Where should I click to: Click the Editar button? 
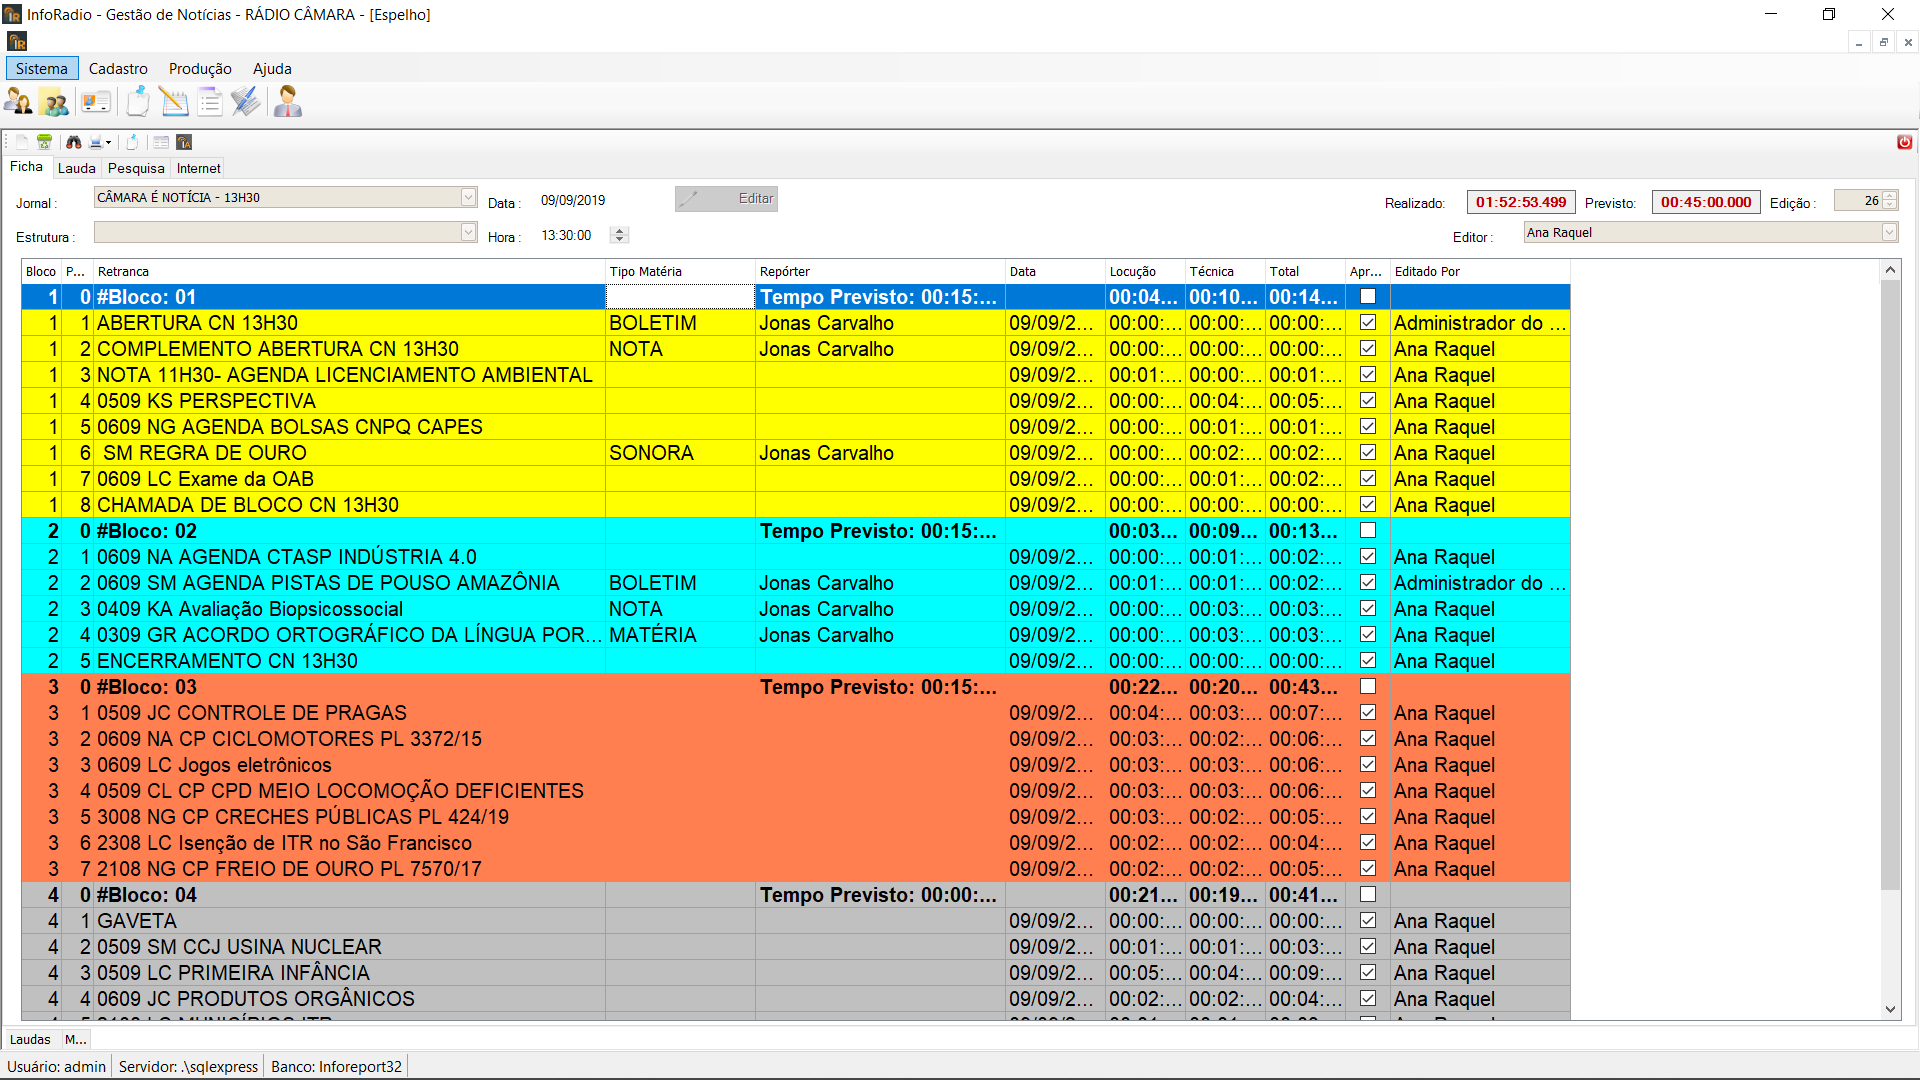[x=726, y=198]
